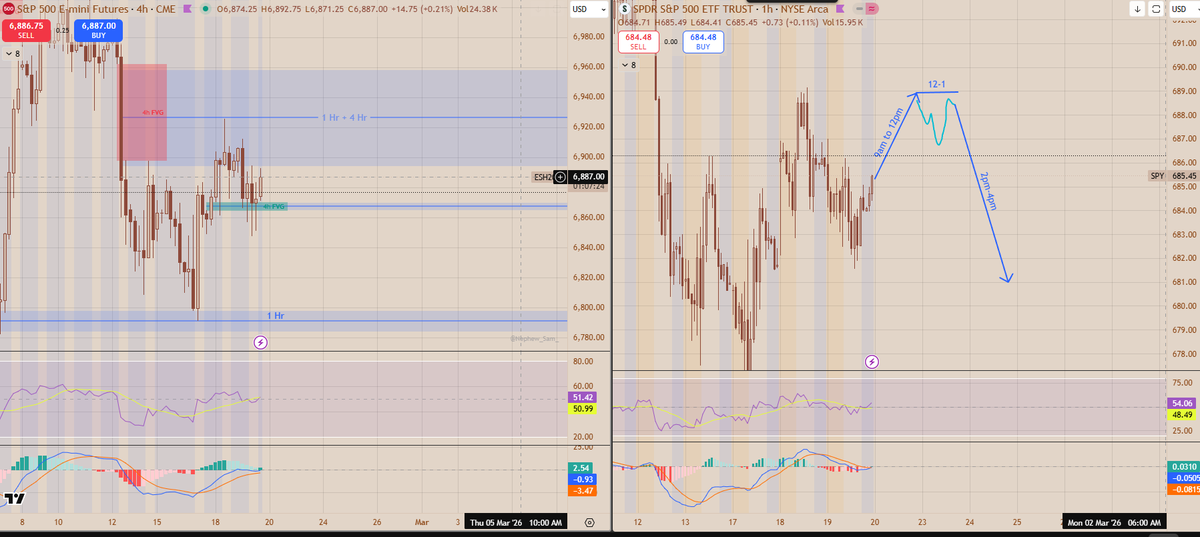Click the down-arrow button atop the SPY chart
The height and width of the screenshot is (537, 1200).
click(x=1138, y=9)
